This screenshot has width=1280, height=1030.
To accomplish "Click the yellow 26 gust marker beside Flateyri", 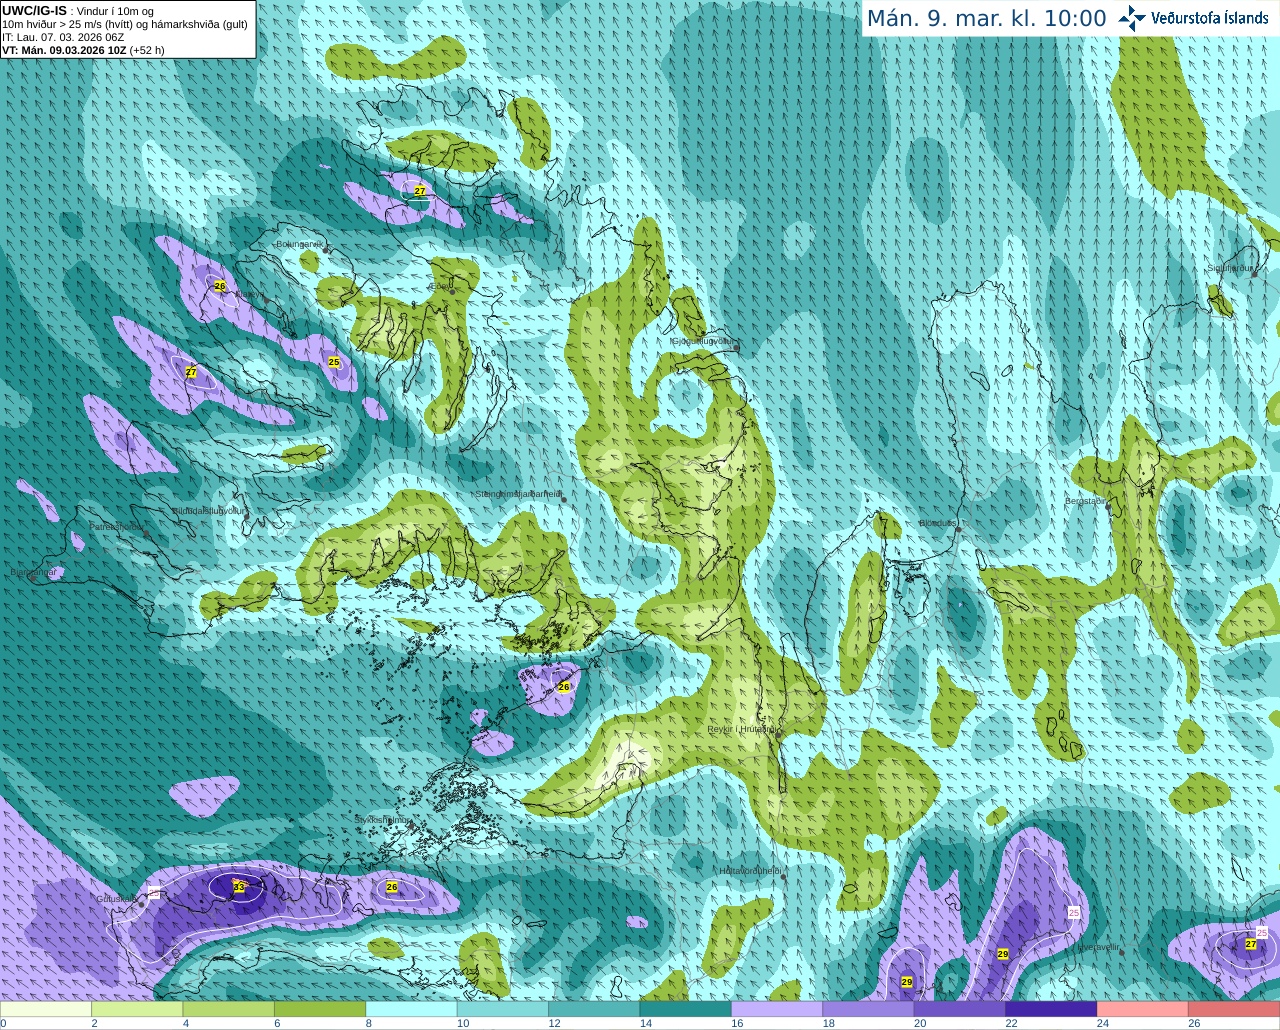I will pos(220,286).
